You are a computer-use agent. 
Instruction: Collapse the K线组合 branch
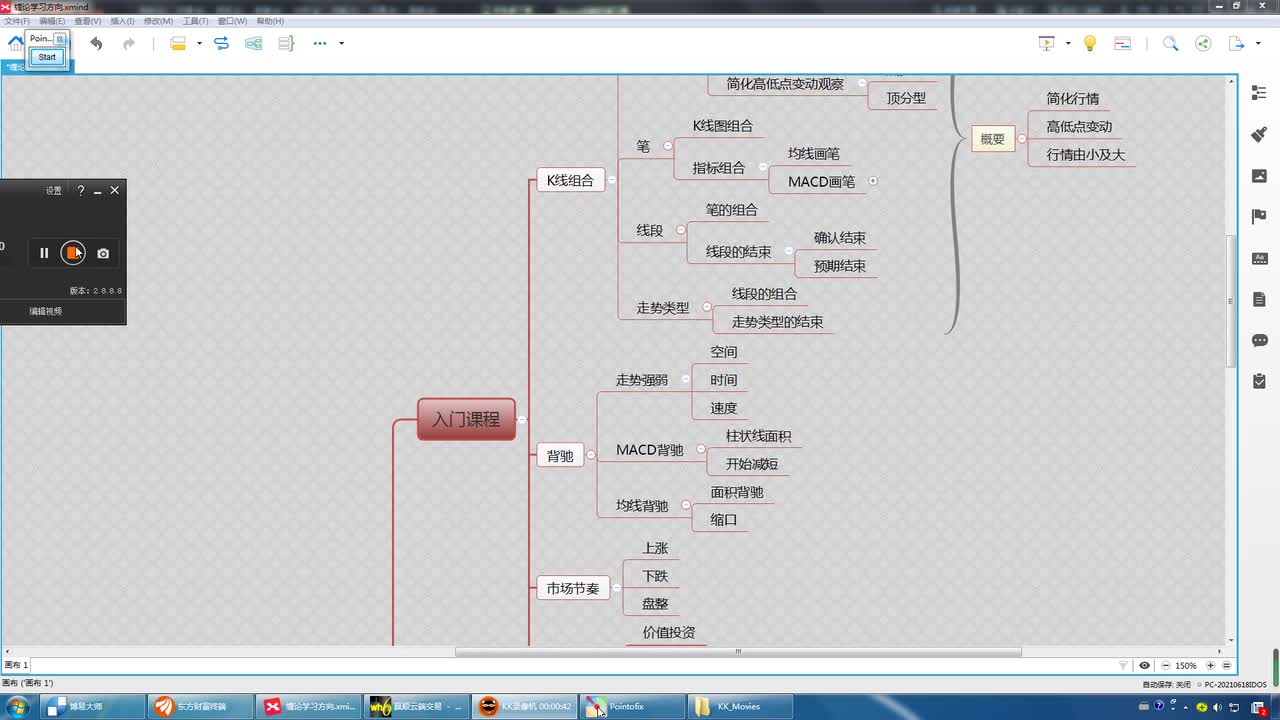612,181
